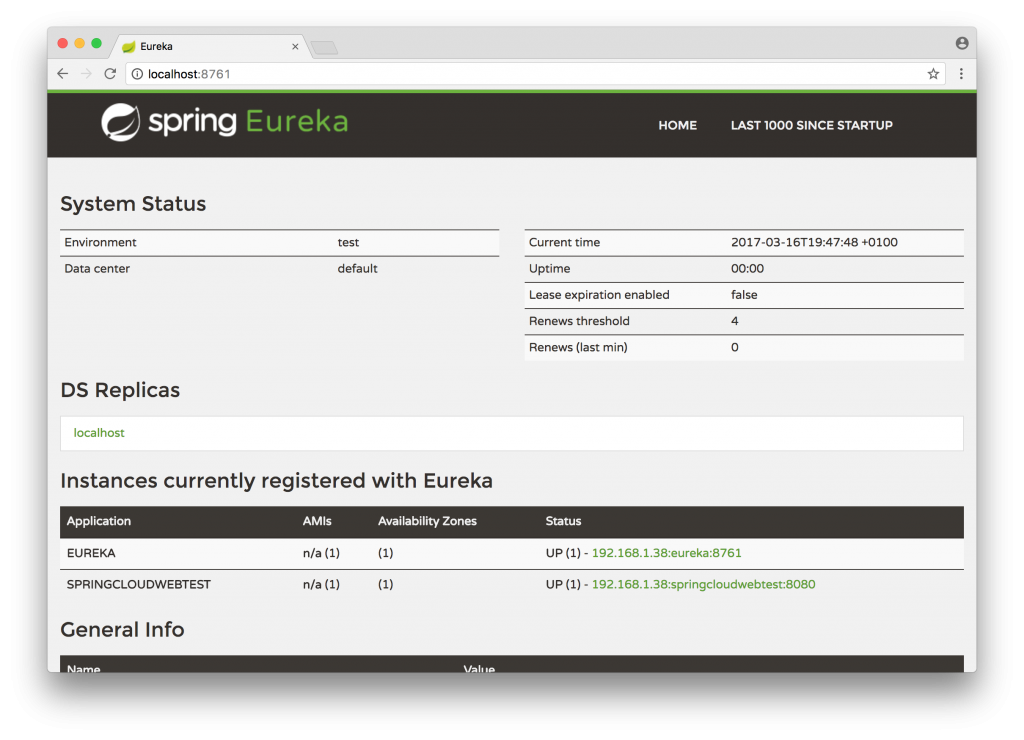The height and width of the screenshot is (740, 1024).
Task: Click the Renews threshold label
Action: pyautogui.click(x=579, y=321)
